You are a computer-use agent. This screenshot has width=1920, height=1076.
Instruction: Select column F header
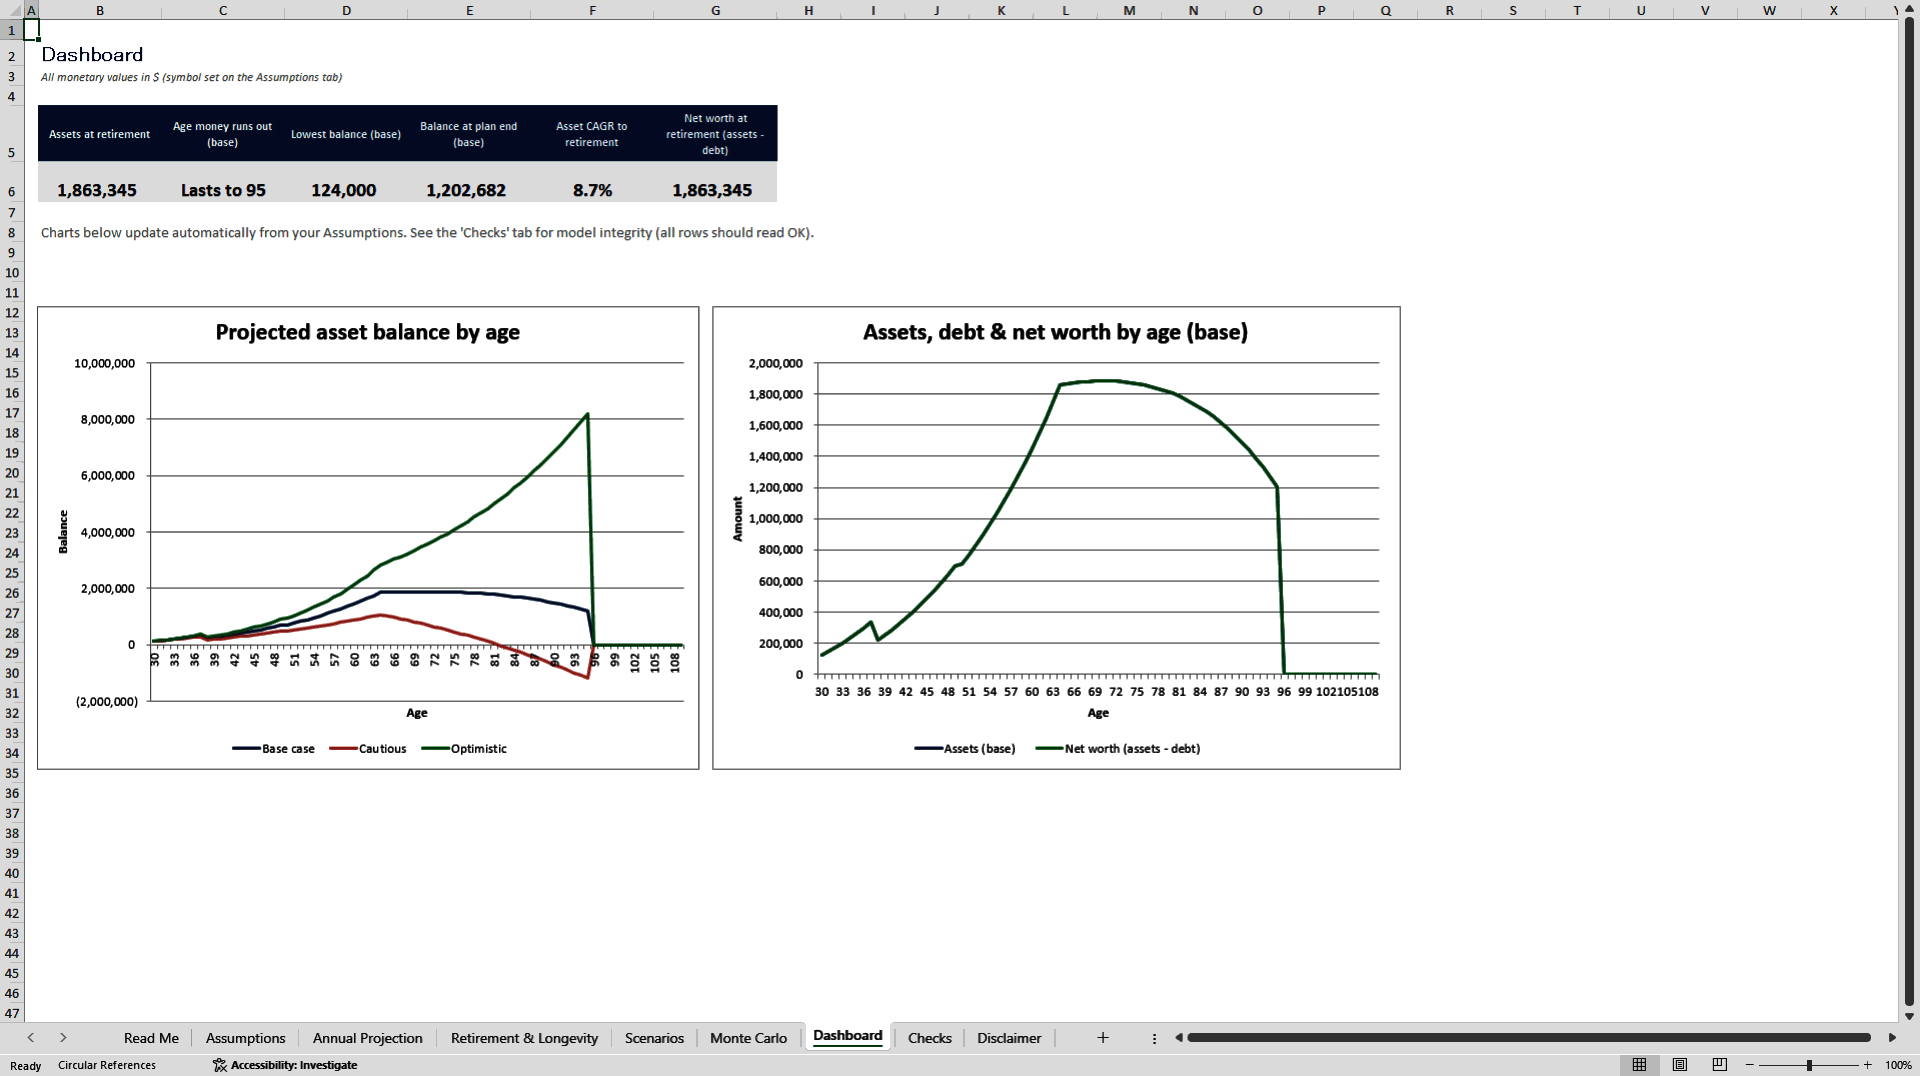point(592,10)
